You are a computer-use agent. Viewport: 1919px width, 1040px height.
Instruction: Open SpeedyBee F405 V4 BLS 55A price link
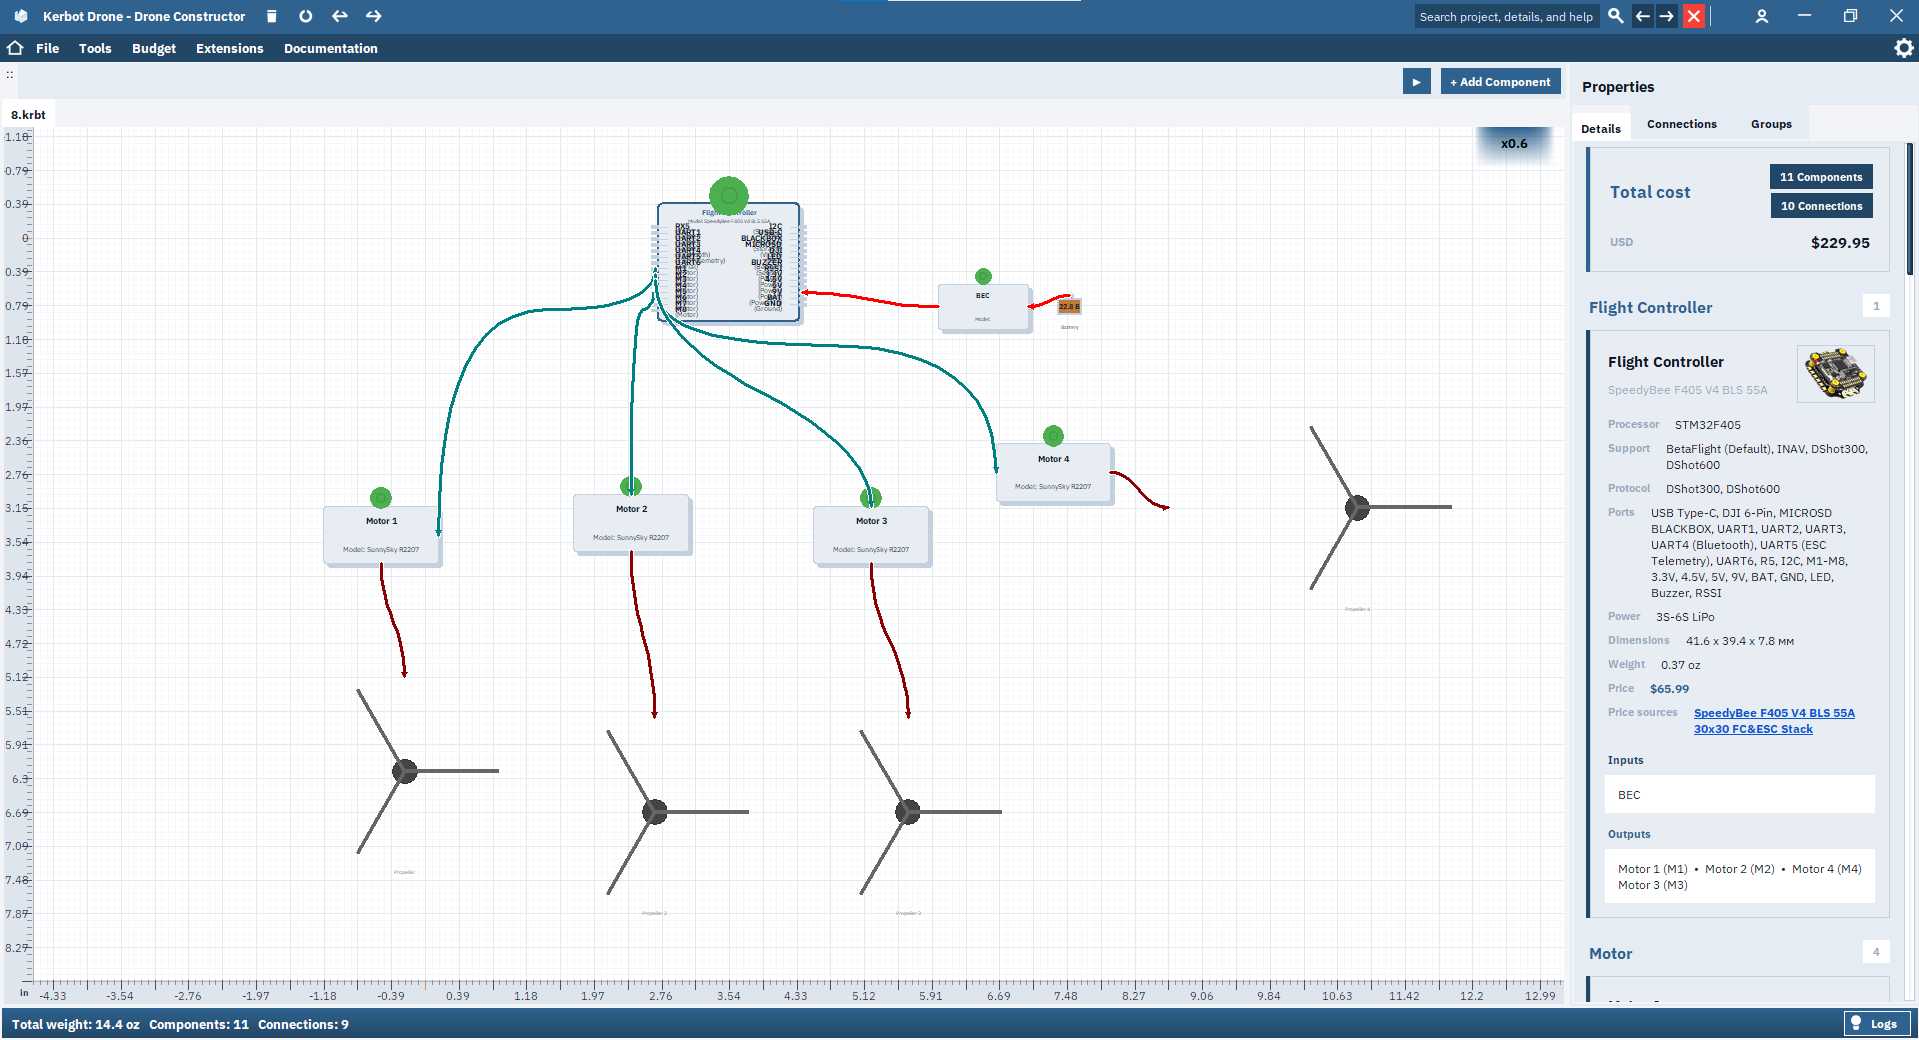tap(1774, 721)
